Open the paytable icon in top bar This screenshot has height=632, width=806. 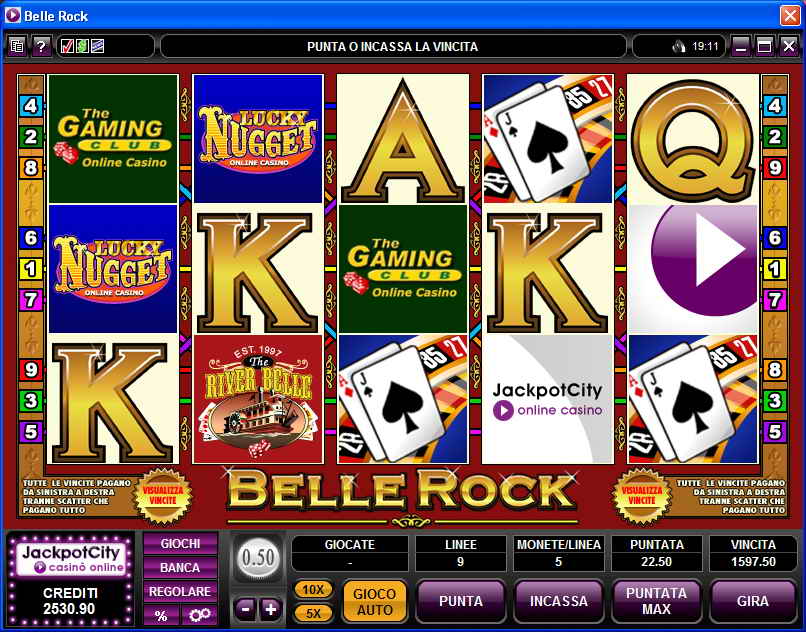click(16, 47)
